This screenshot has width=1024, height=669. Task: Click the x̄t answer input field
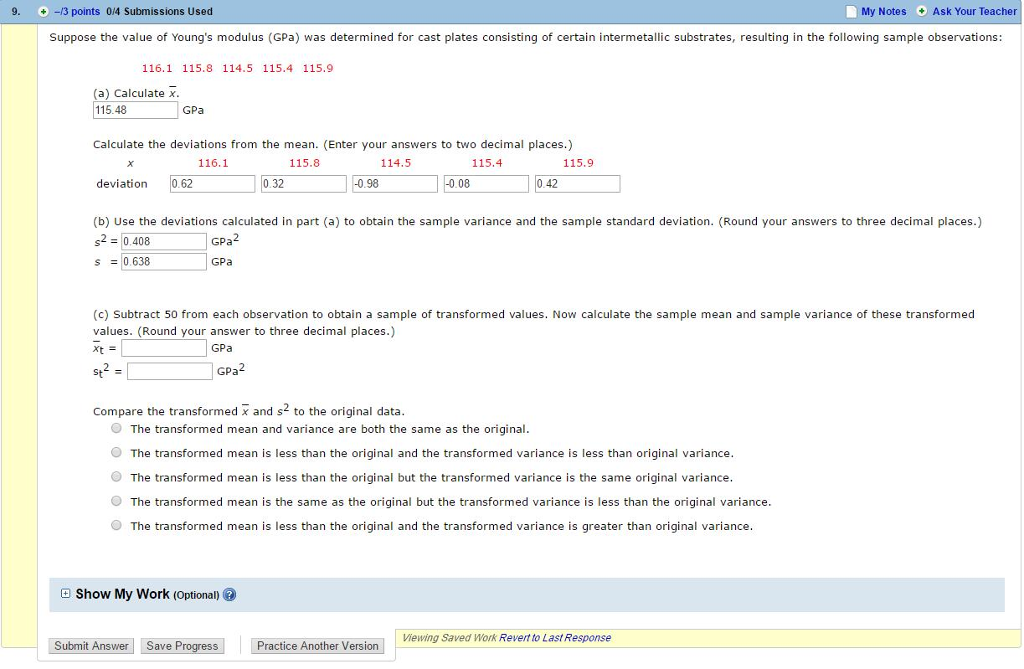[x=163, y=347]
